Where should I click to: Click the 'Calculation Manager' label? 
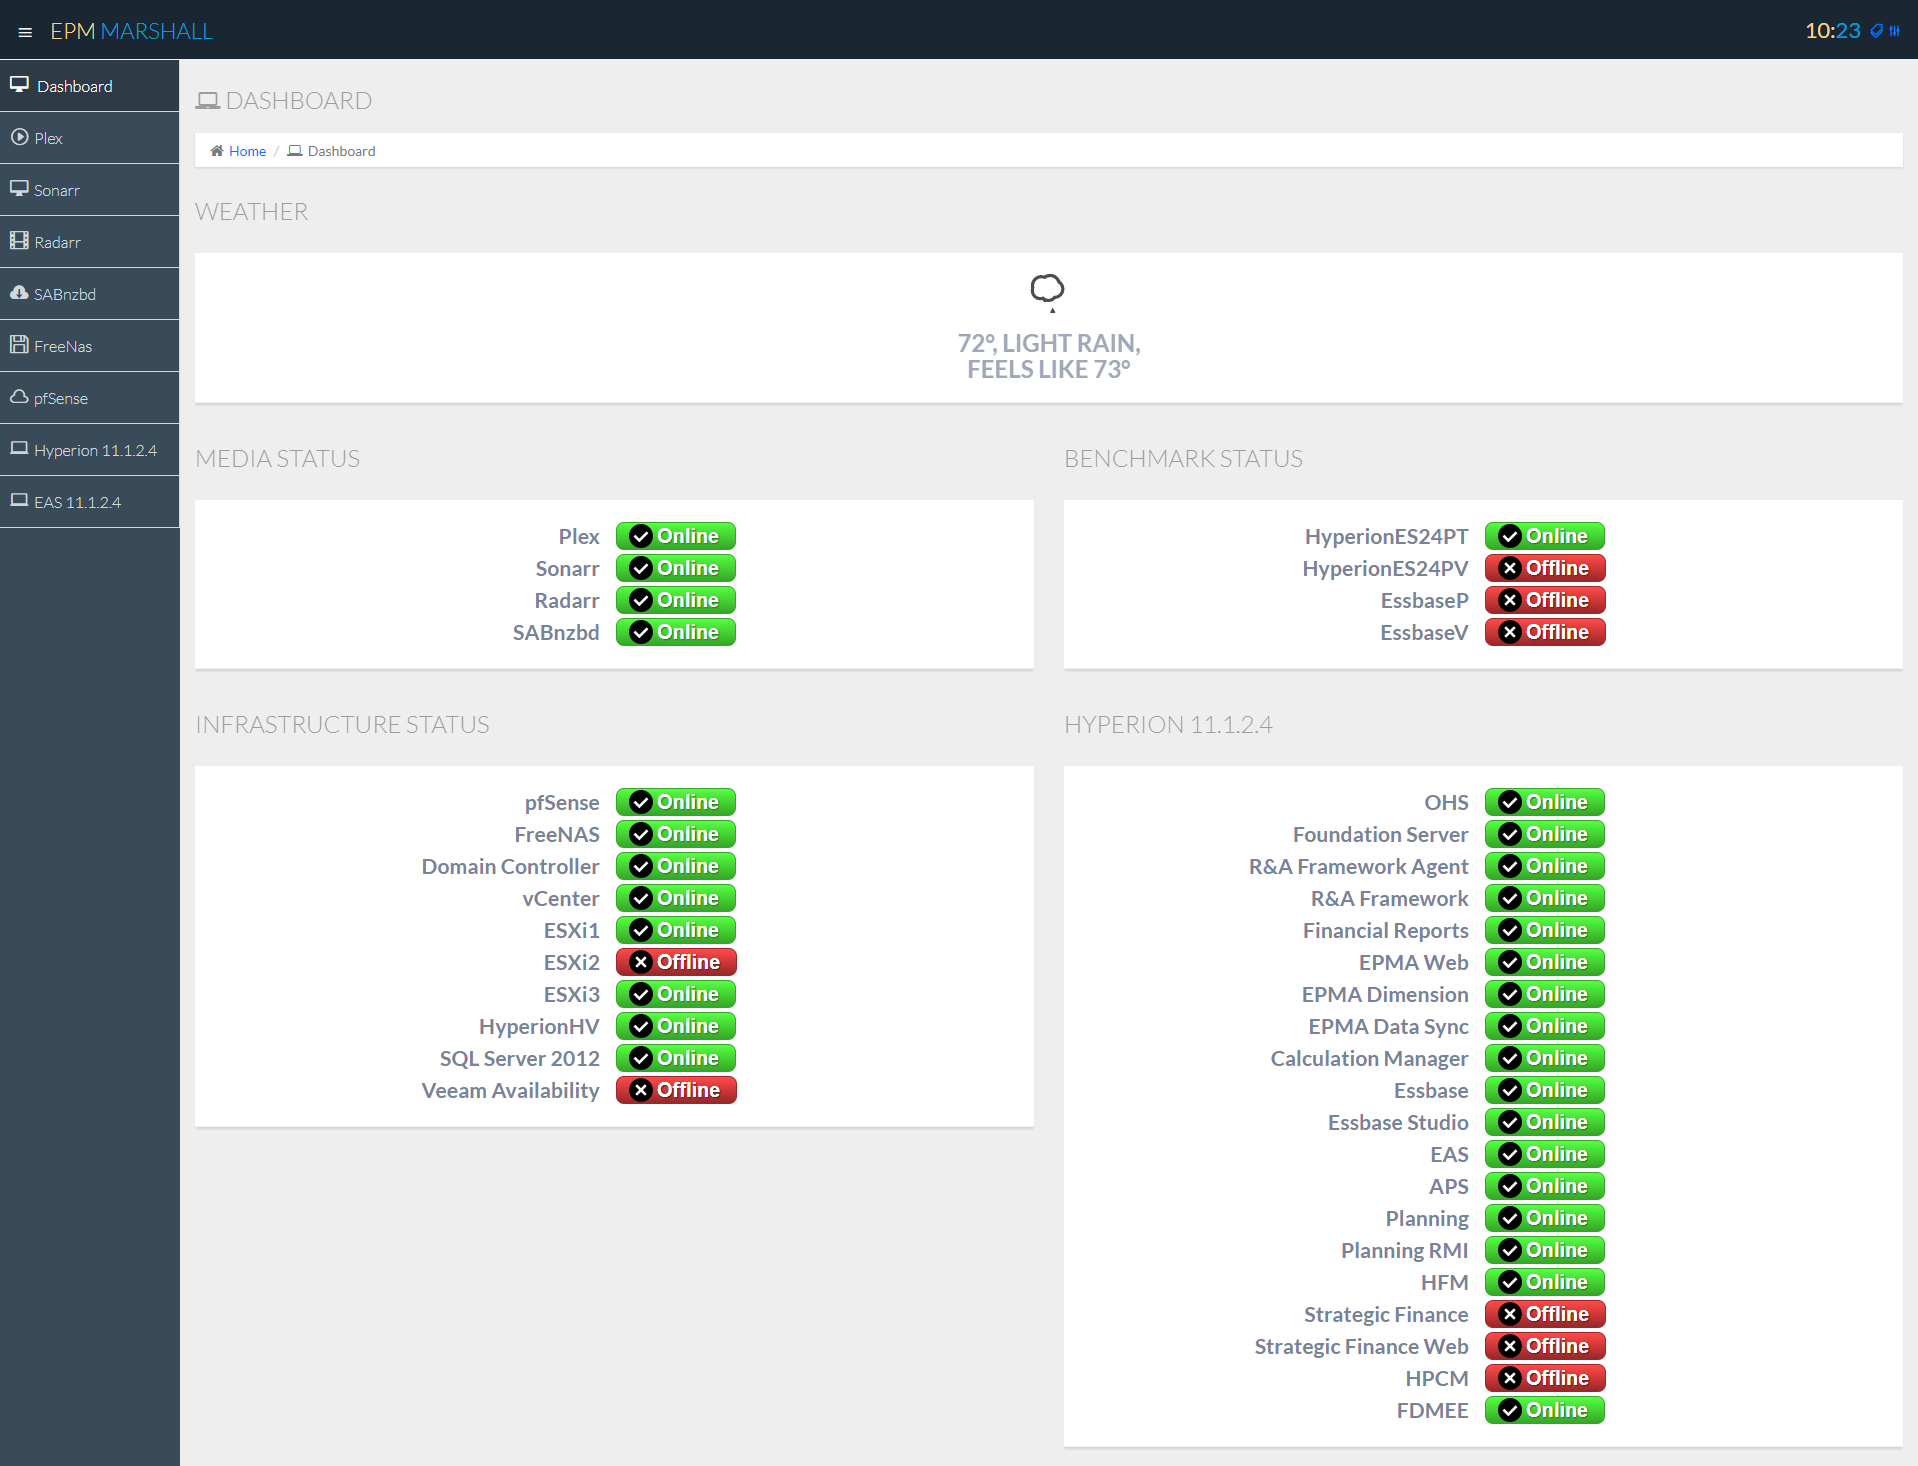tap(1369, 1058)
